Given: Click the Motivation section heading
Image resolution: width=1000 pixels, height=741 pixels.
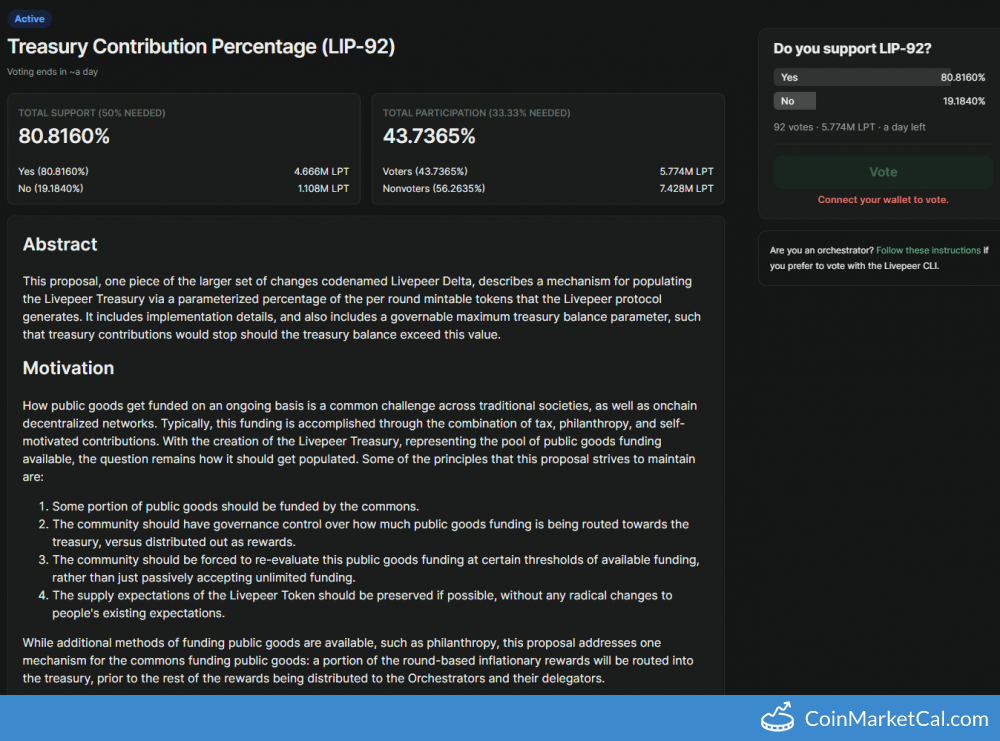Looking at the screenshot, I should [68, 368].
